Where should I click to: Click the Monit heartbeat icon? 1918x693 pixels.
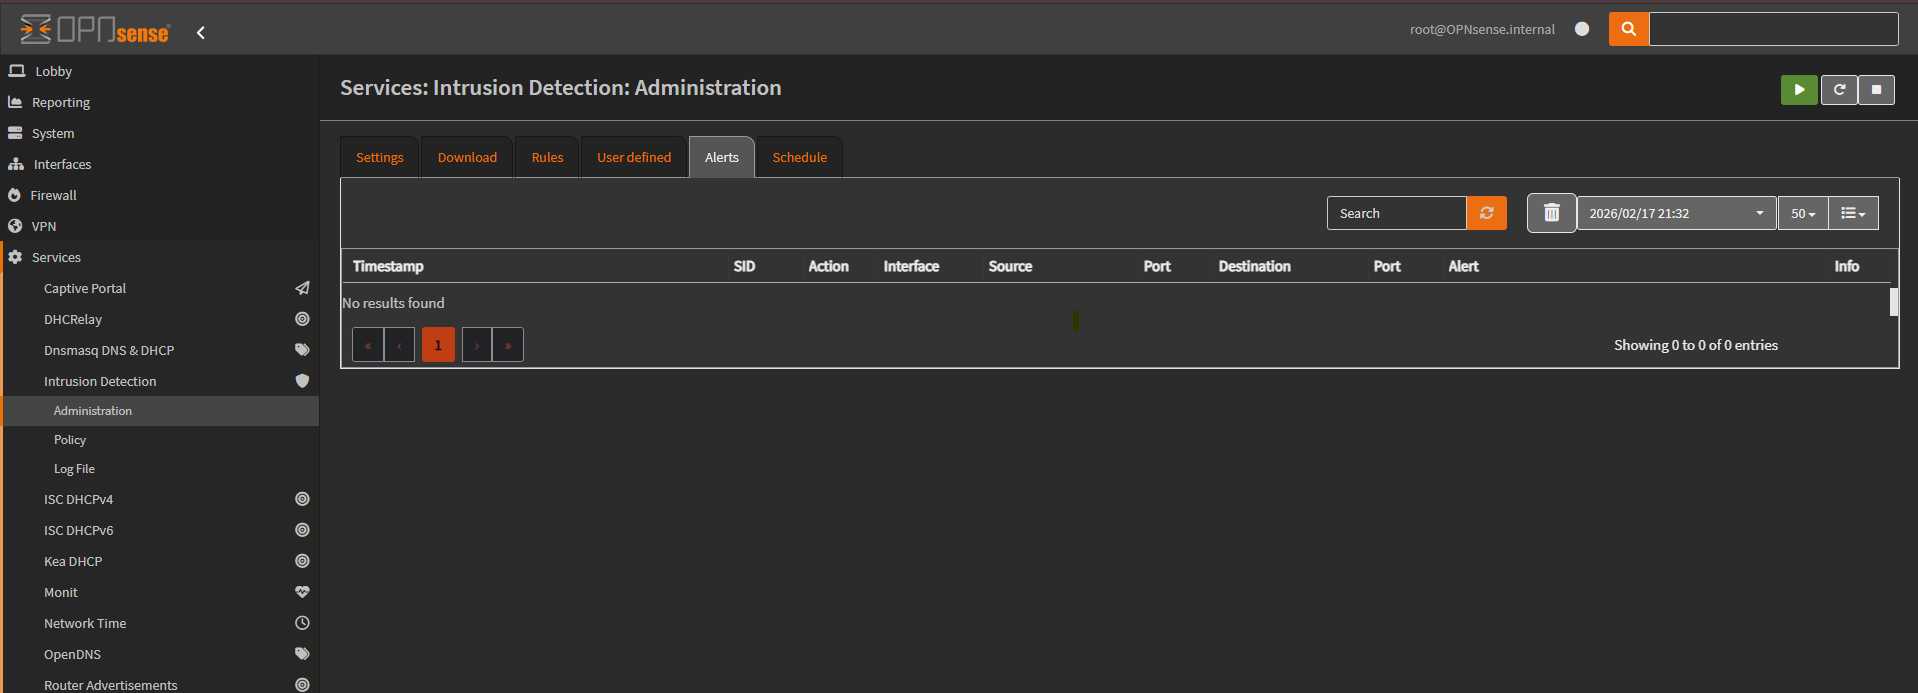pos(302,592)
